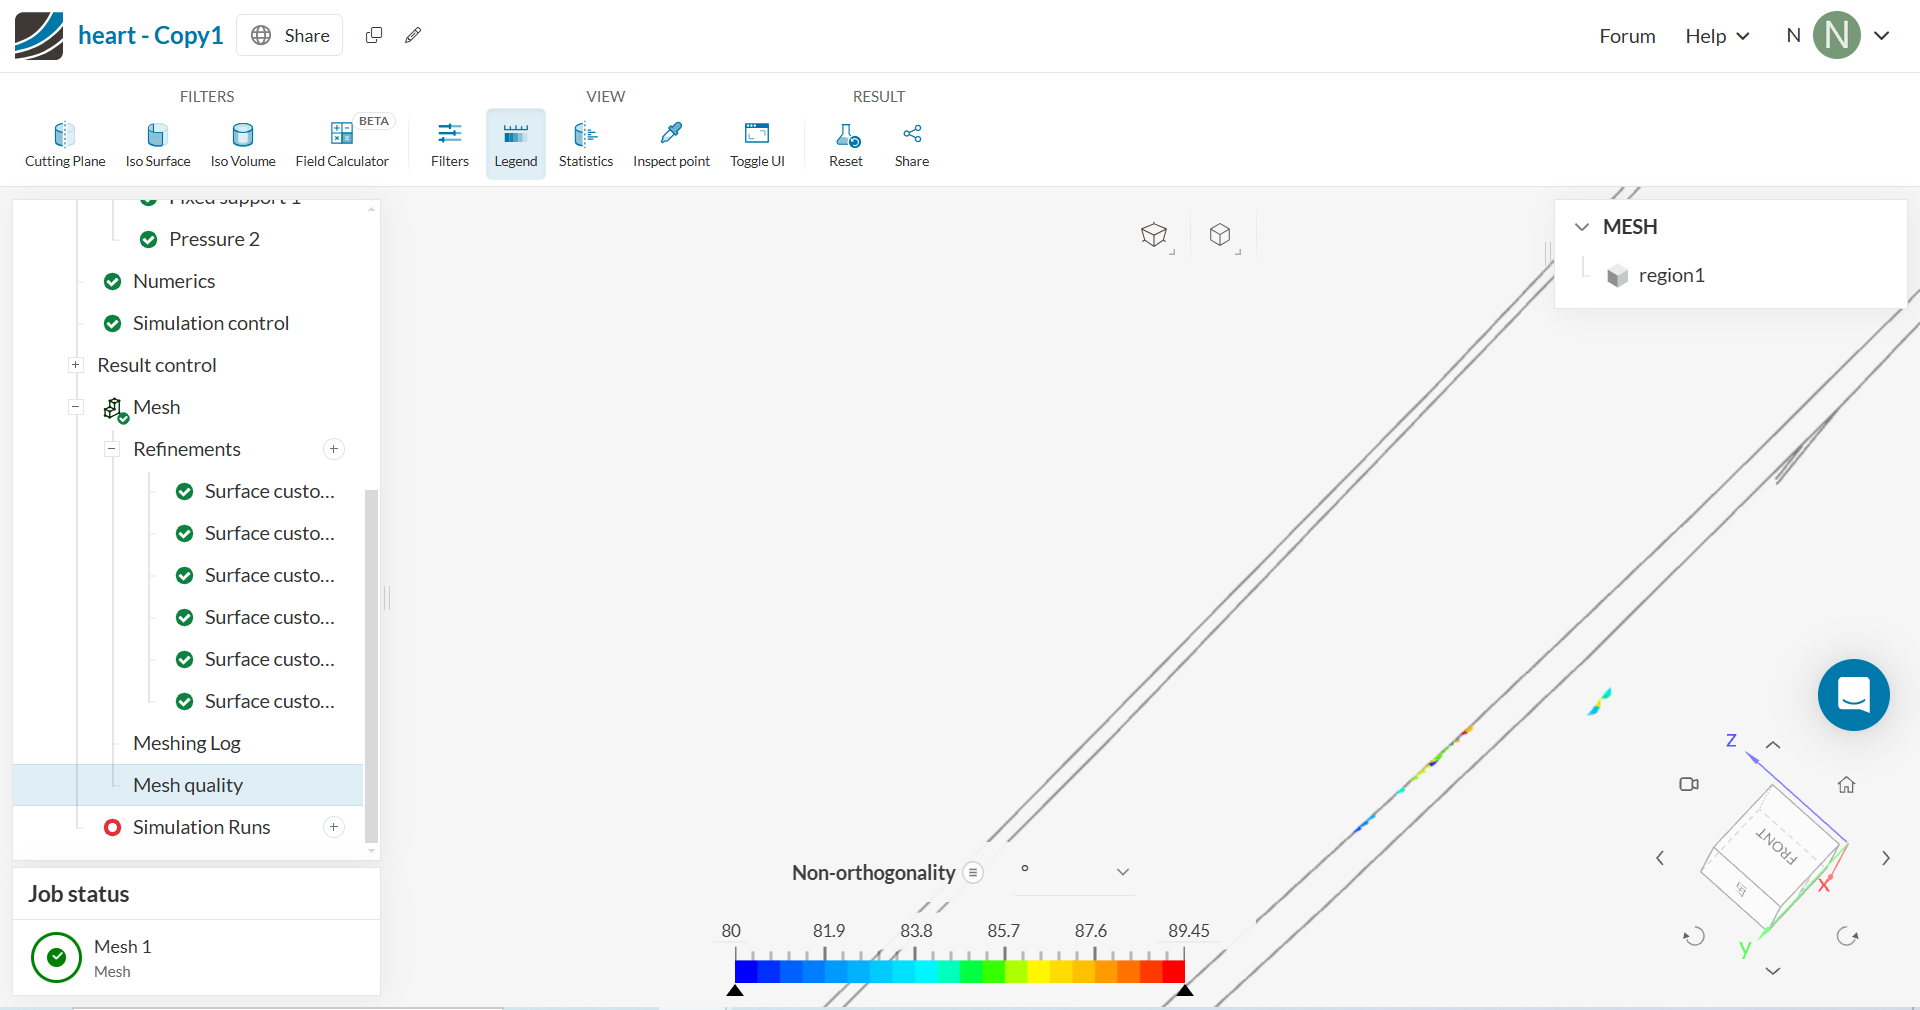1920x1010 pixels.
Task: Add a new simulation run
Action: [334, 827]
